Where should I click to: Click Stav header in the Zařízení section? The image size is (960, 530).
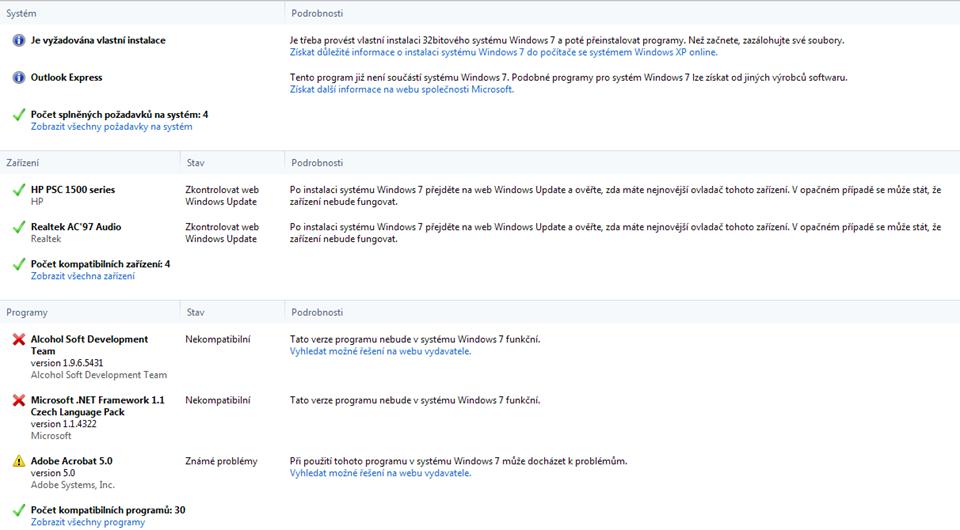[x=195, y=163]
